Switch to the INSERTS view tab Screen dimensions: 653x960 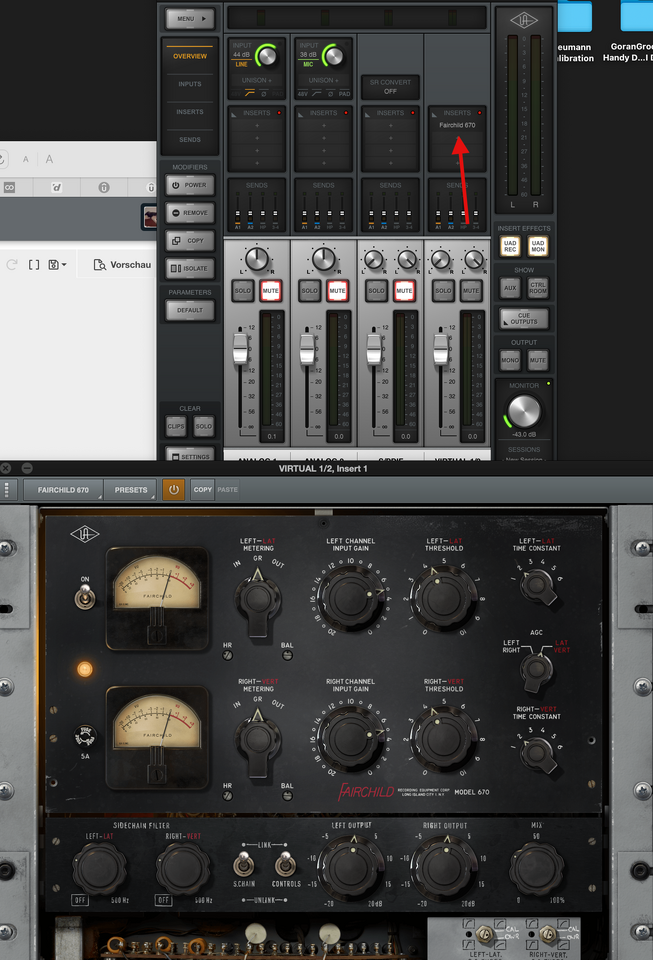click(x=190, y=112)
